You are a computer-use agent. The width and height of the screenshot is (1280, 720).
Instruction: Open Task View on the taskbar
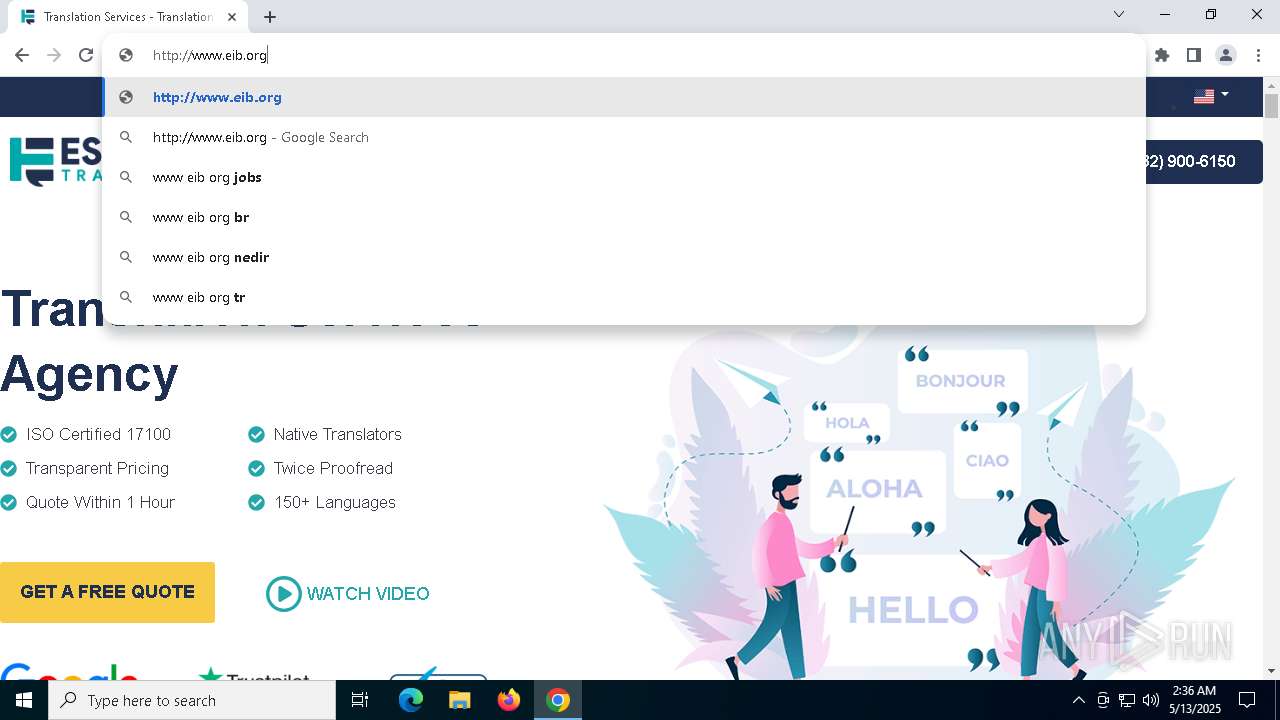pyautogui.click(x=360, y=700)
